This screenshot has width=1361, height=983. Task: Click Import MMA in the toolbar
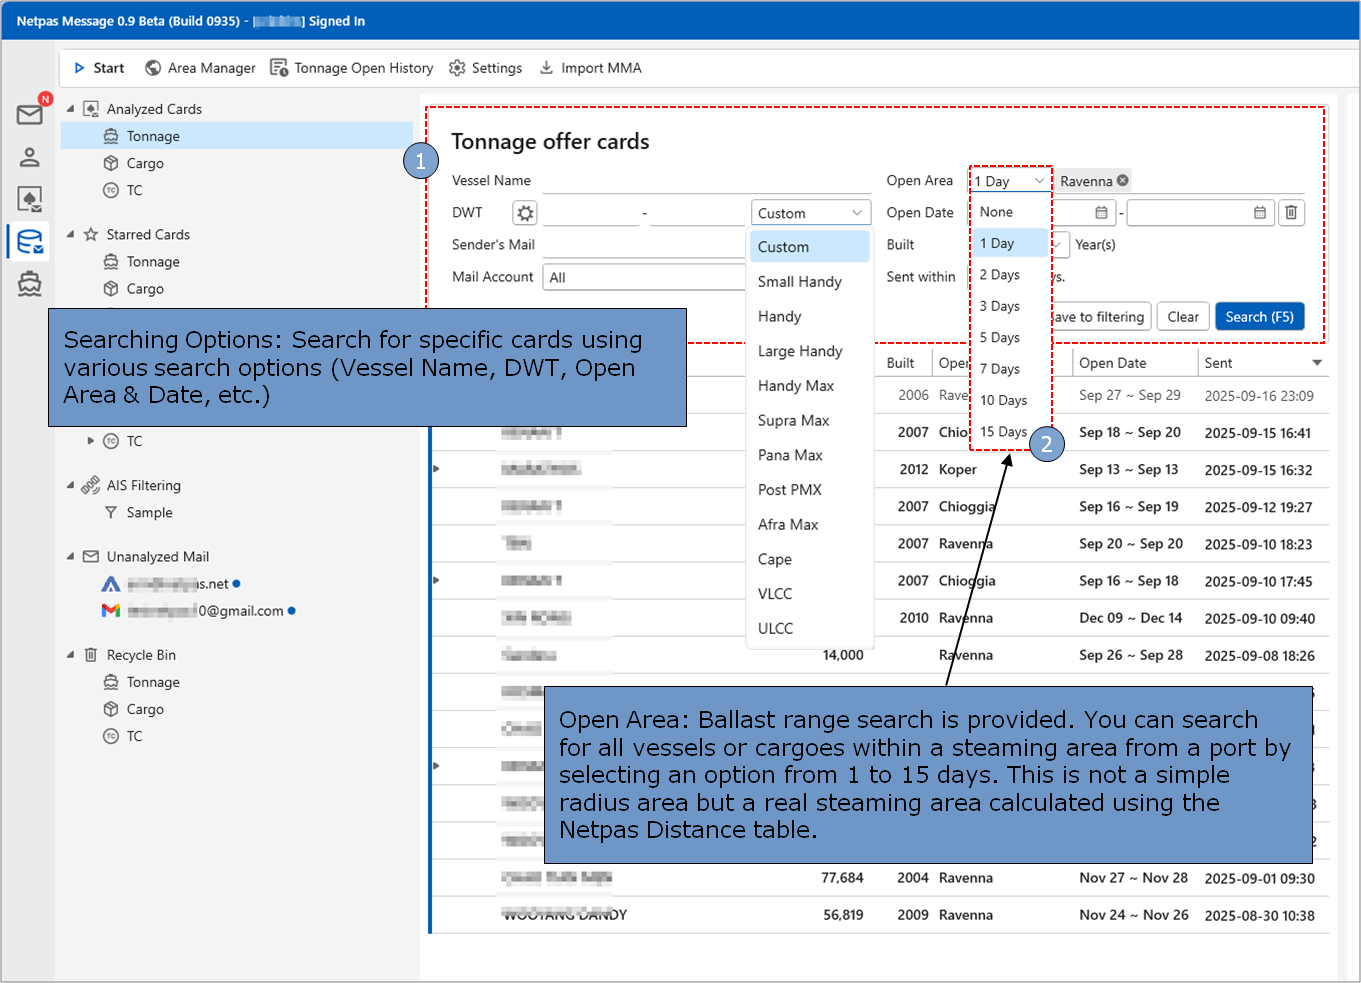coord(591,68)
